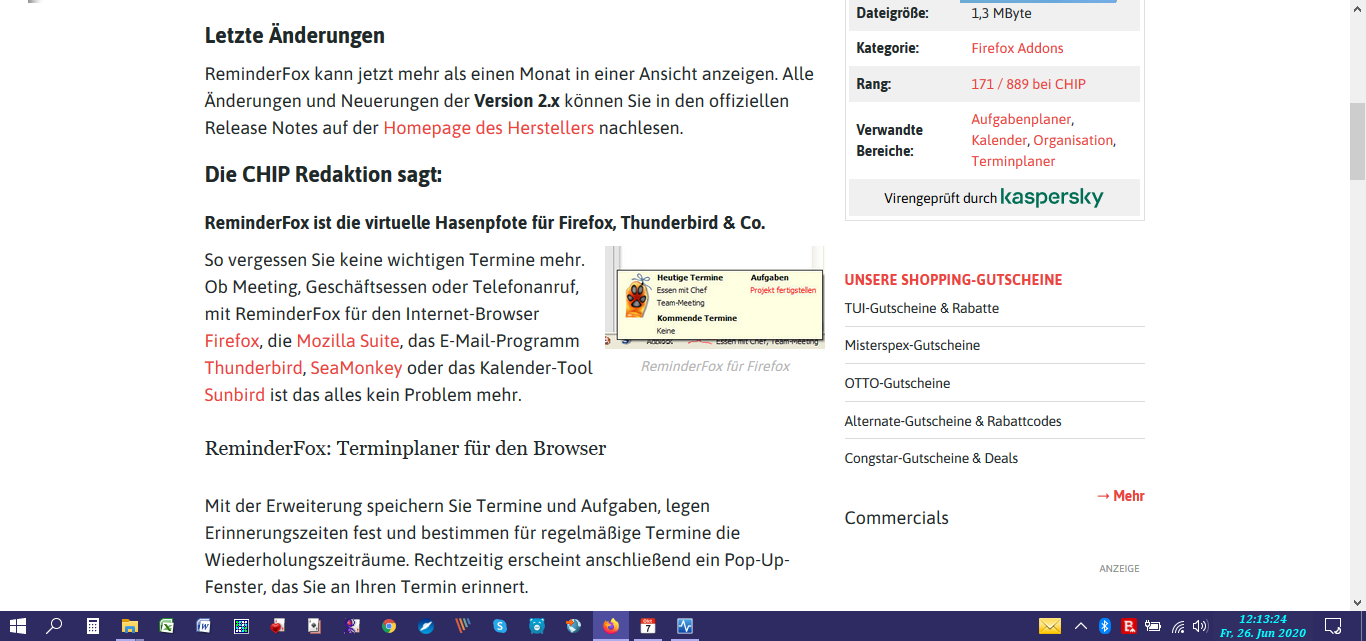Viewport: 1366px width, 641px height.
Task: Open the Organisation related link
Action: [x=1073, y=140]
